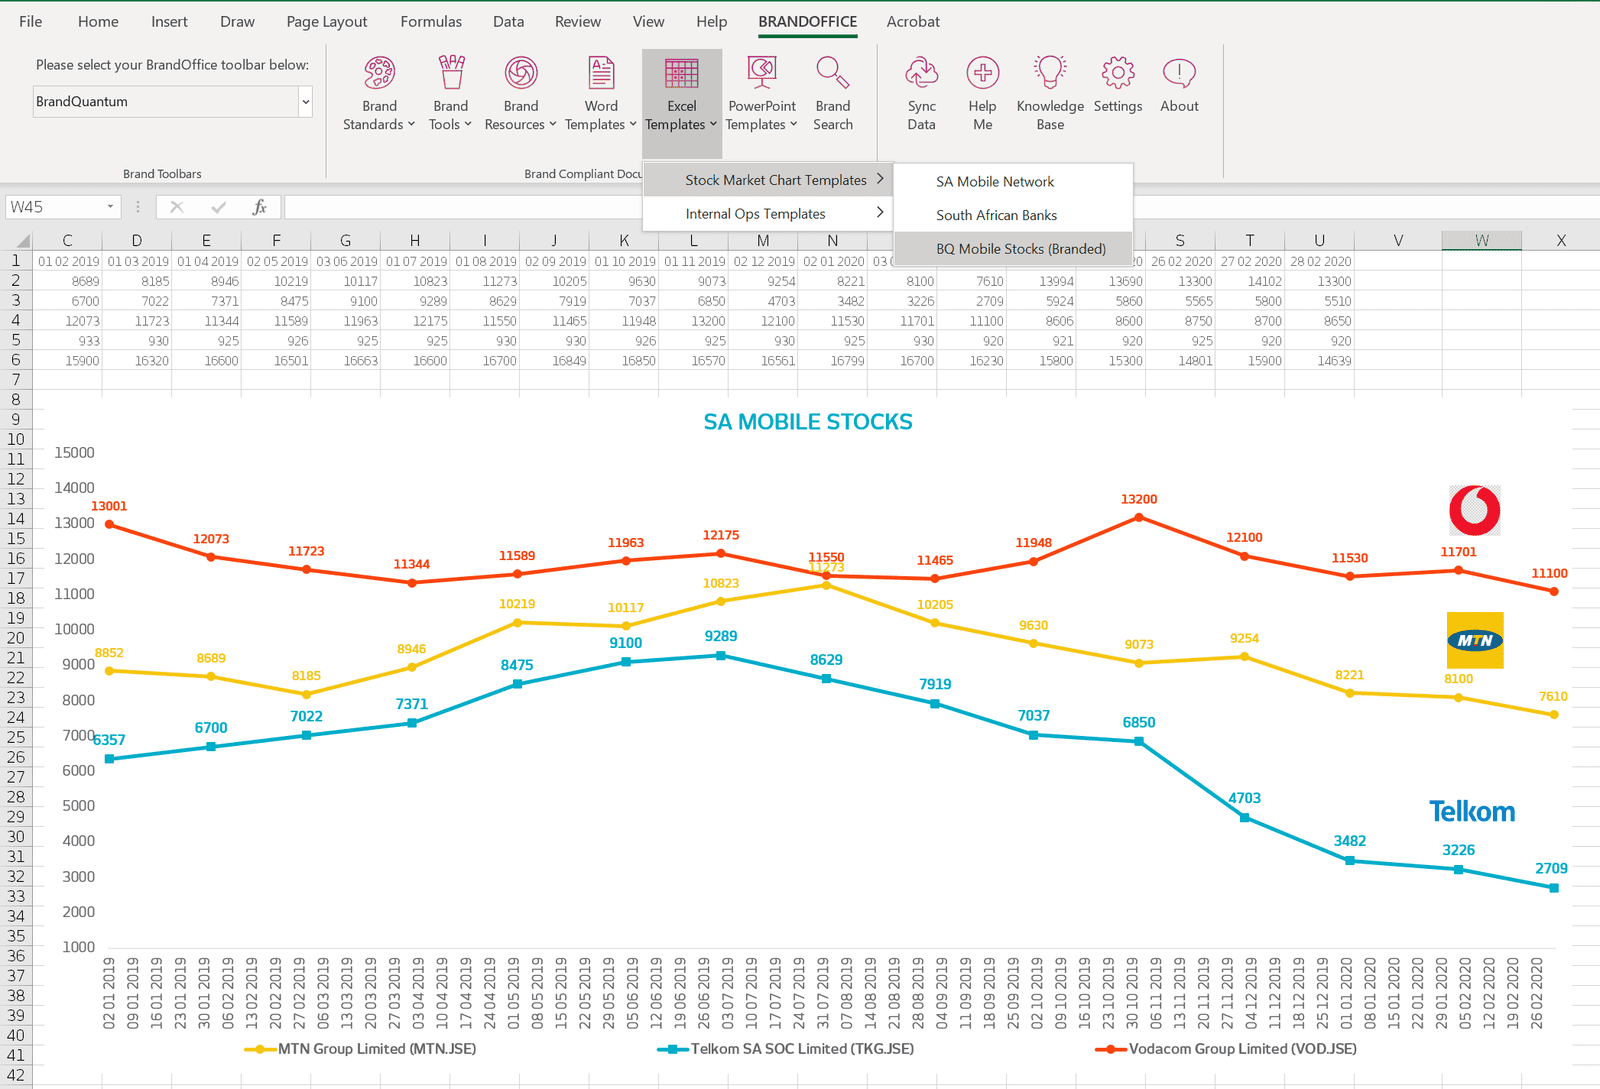Click cell with value 14639

click(1319, 360)
